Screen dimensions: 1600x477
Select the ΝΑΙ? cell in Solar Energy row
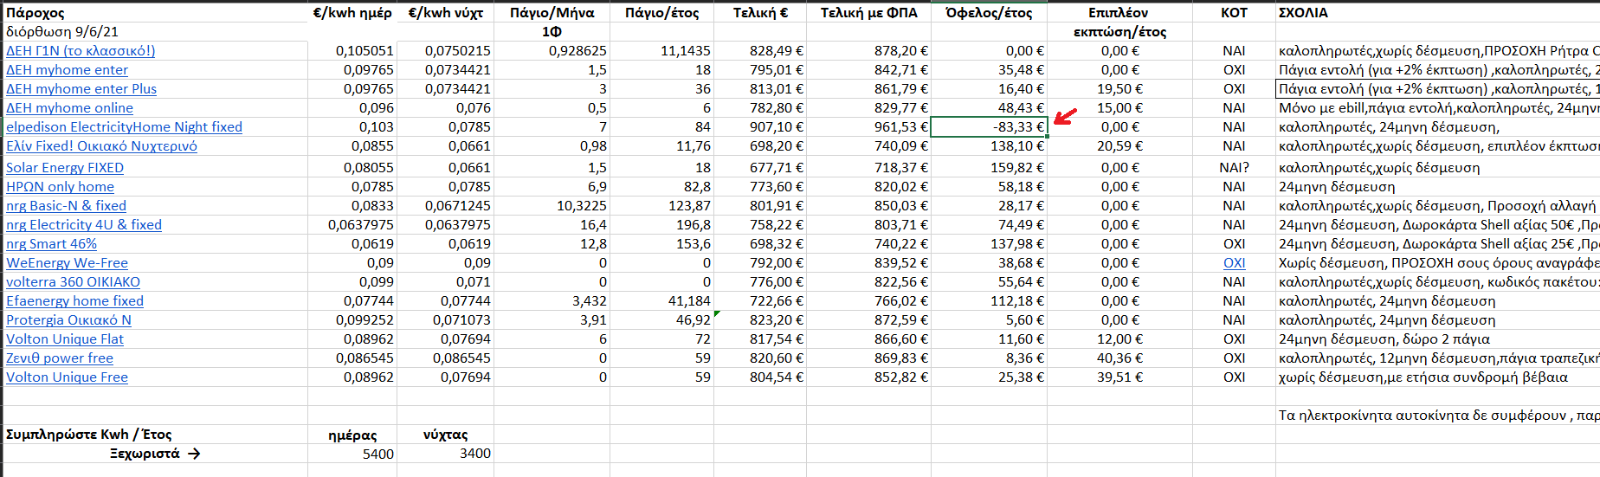tap(1234, 168)
